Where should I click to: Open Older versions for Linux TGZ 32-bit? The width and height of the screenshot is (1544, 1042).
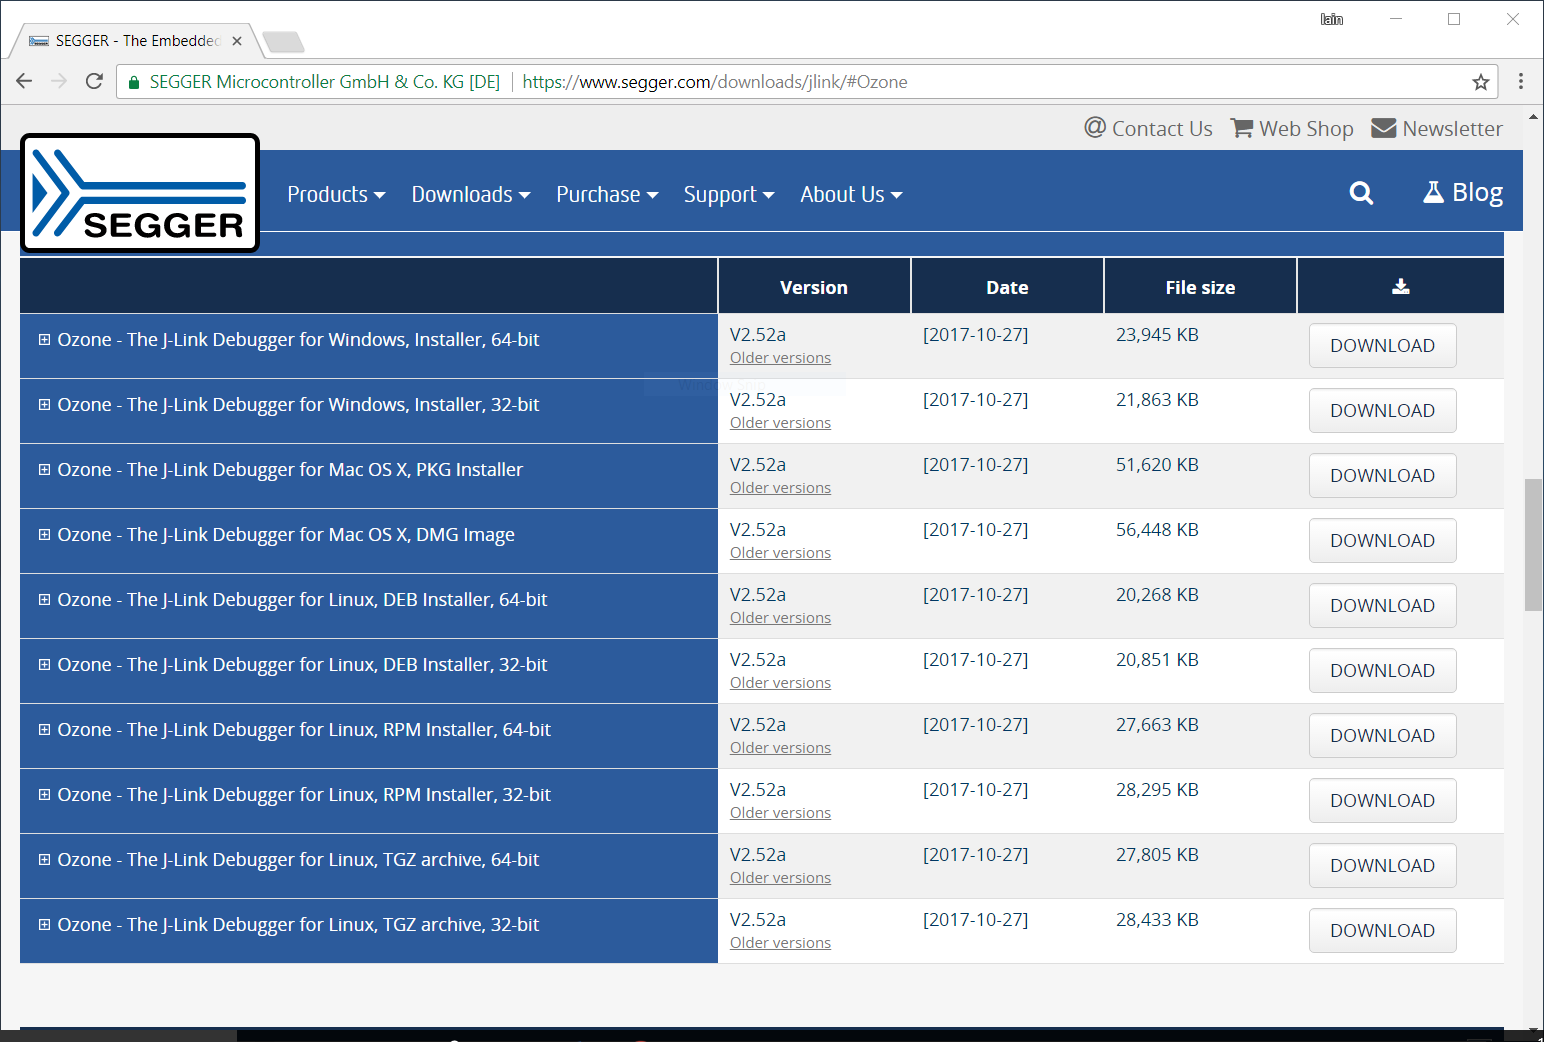pyautogui.click(x=780, y=943)
